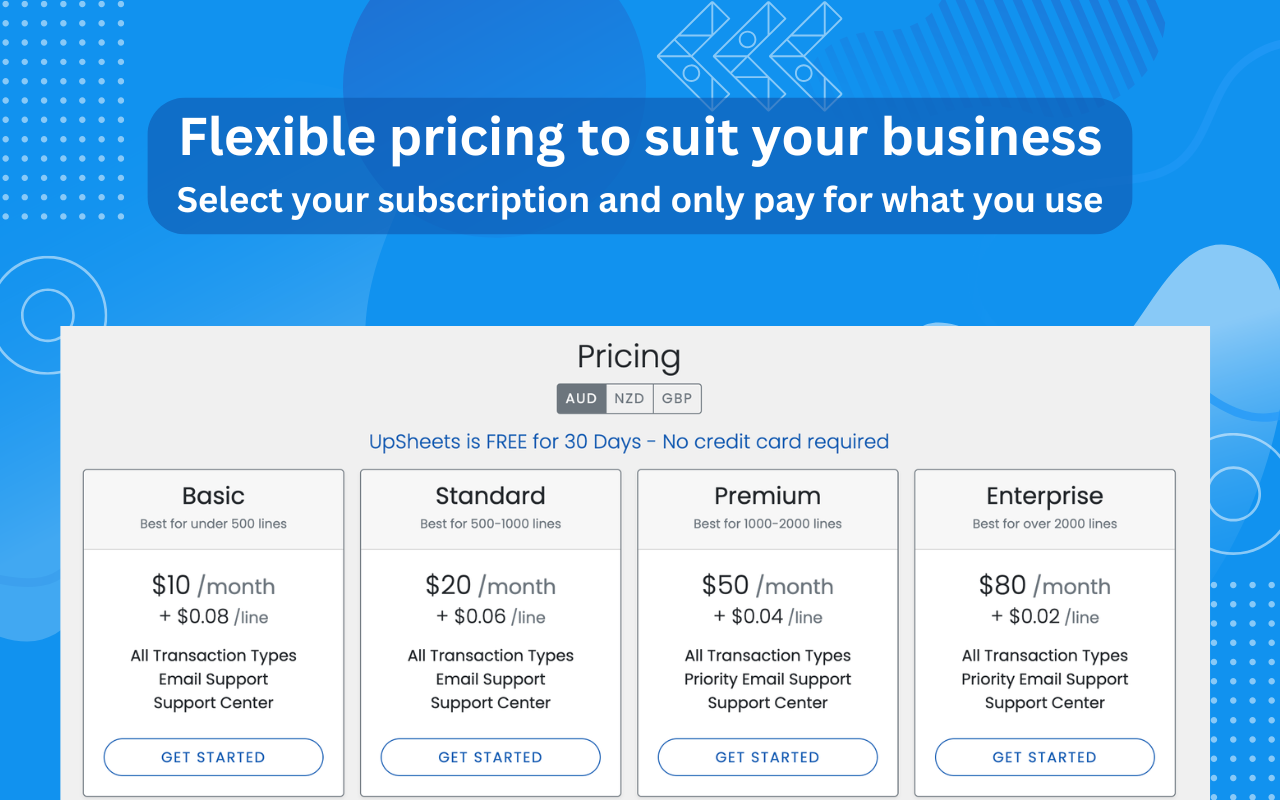Click the $10 /month Basic price

(213, 585)
